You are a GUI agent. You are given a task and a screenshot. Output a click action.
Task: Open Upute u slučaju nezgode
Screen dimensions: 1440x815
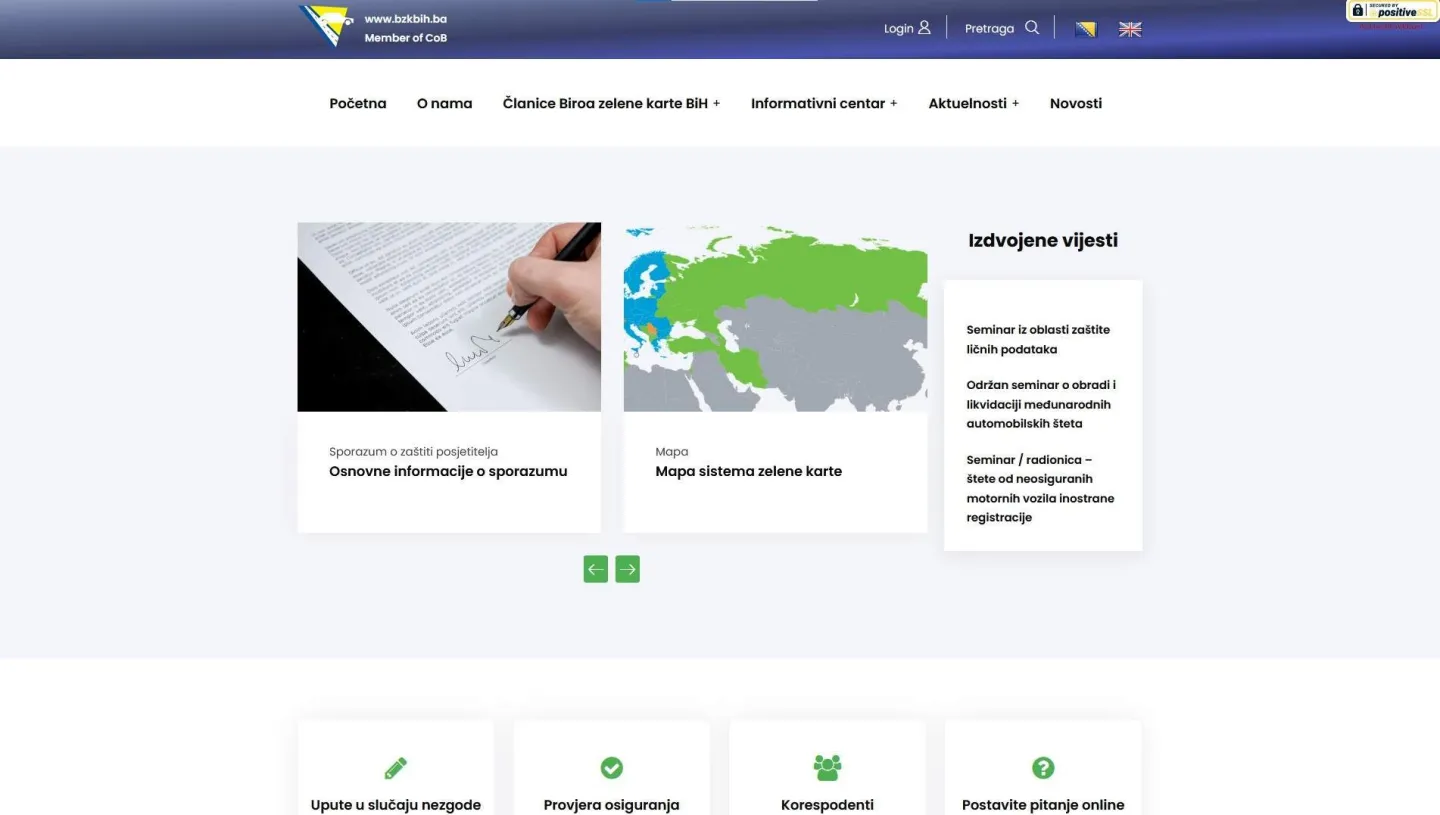(396, 805)
